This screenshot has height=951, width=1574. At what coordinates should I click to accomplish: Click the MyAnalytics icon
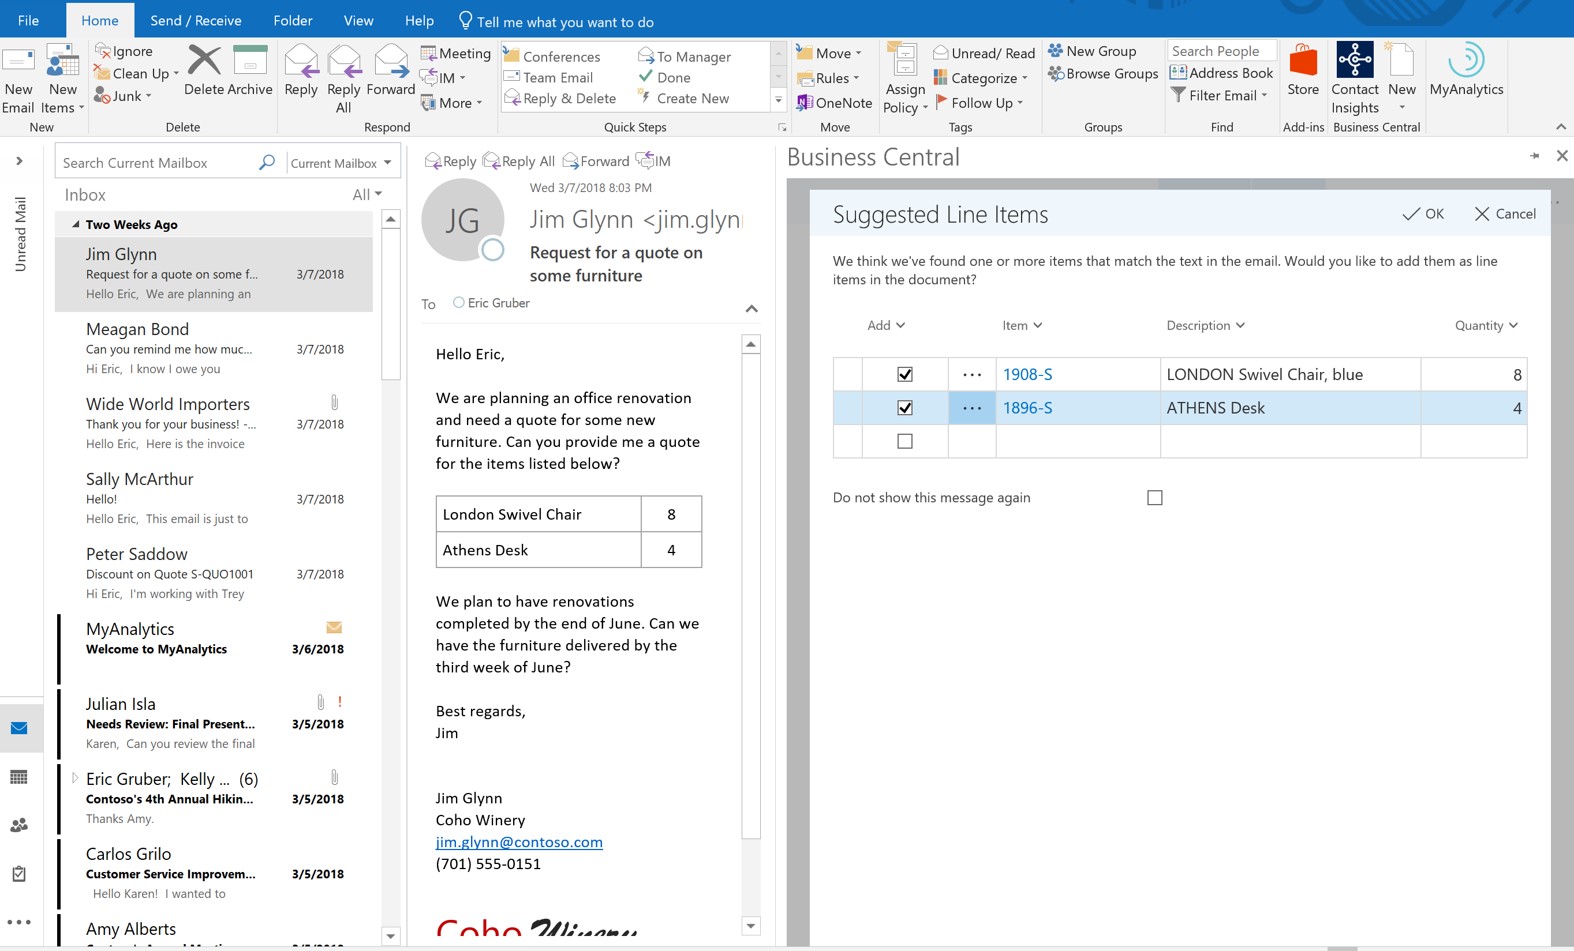point(1466,60)
